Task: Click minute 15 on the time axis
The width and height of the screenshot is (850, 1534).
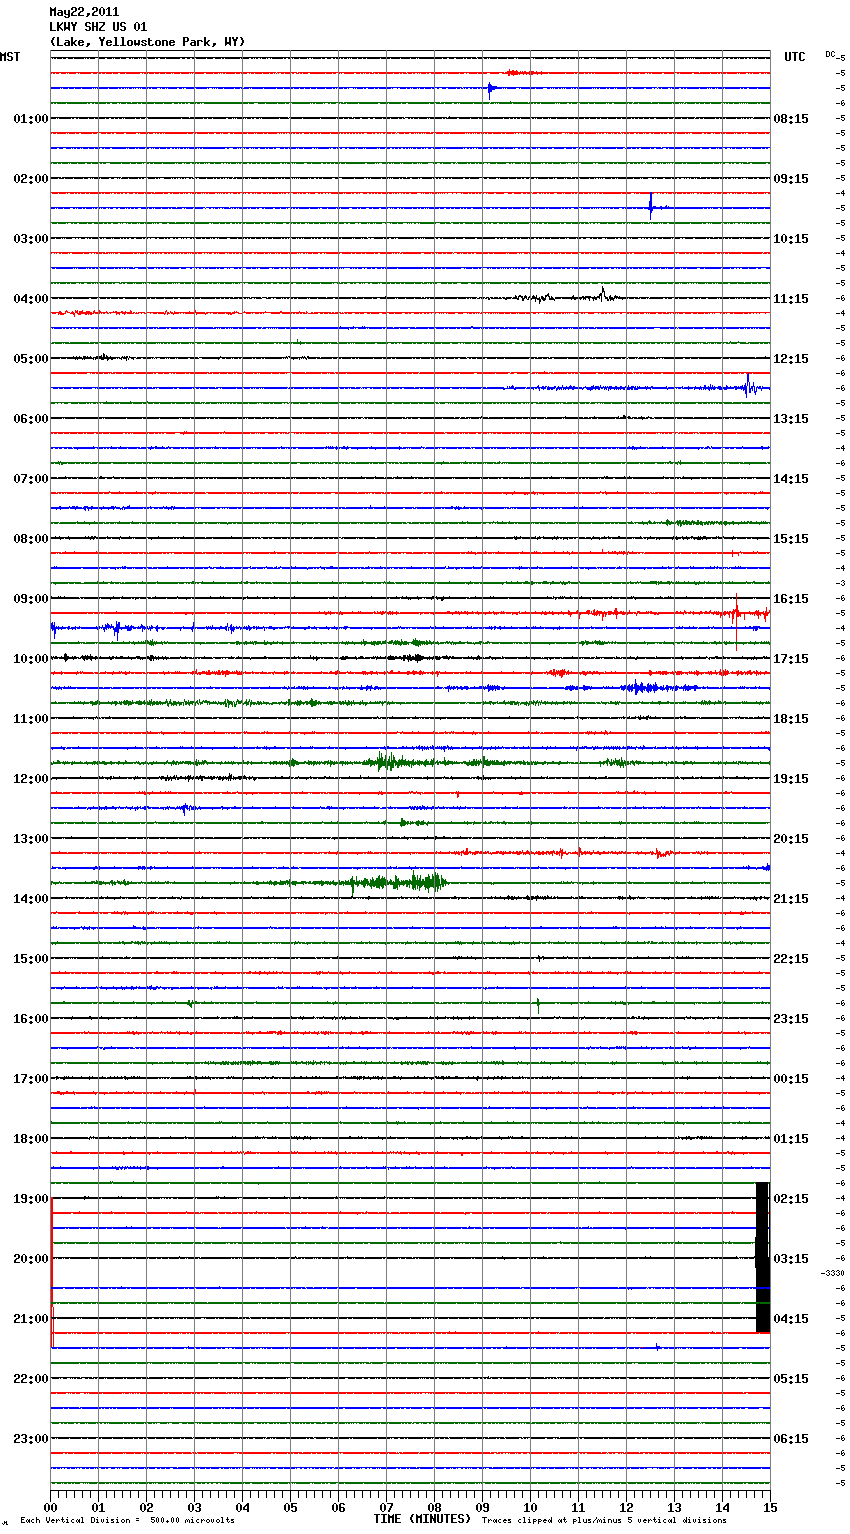Action: click(770, 1506)
